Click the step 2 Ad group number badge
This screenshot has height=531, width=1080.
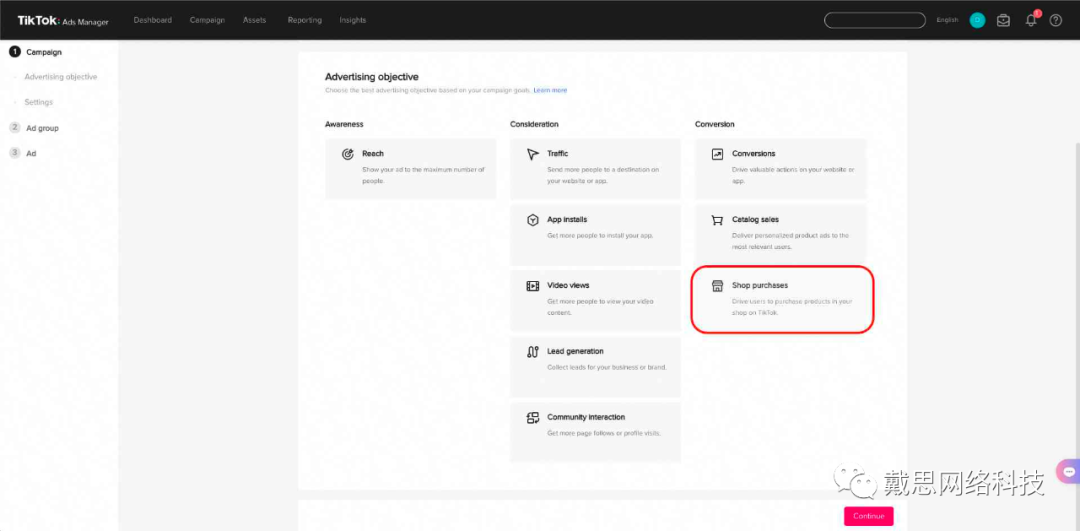point(14,127)
